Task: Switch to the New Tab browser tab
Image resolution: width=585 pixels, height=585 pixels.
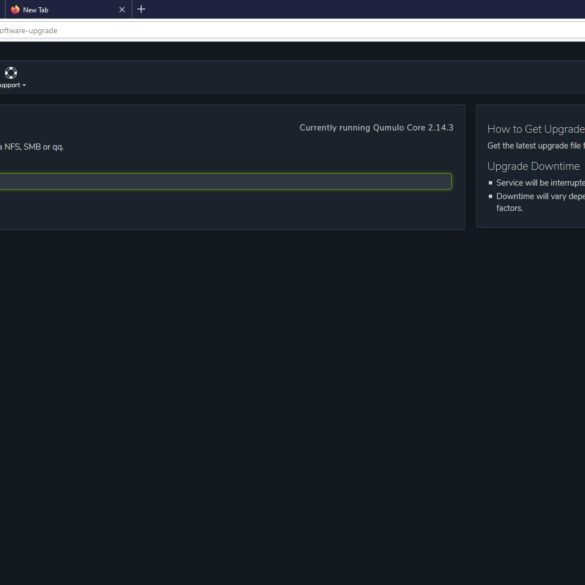Action: 68,10
